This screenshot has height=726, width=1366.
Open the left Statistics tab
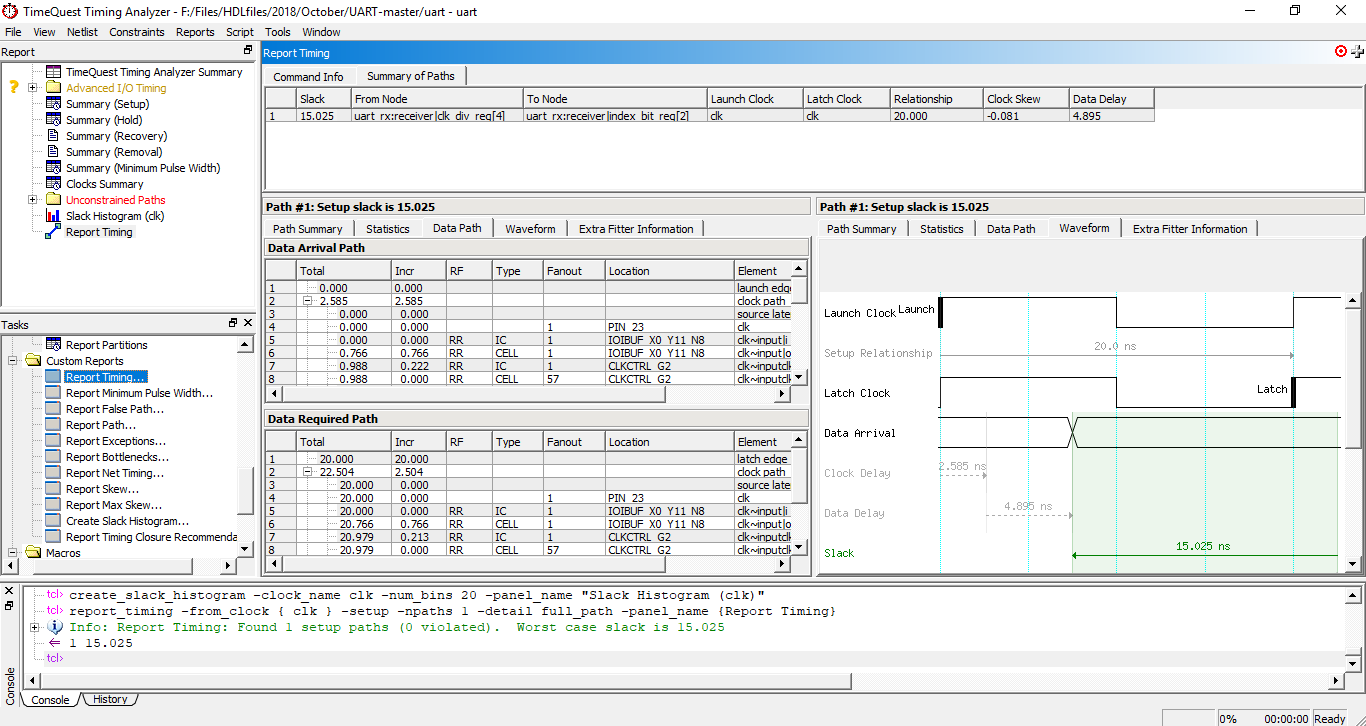click(x=388, y=229)
